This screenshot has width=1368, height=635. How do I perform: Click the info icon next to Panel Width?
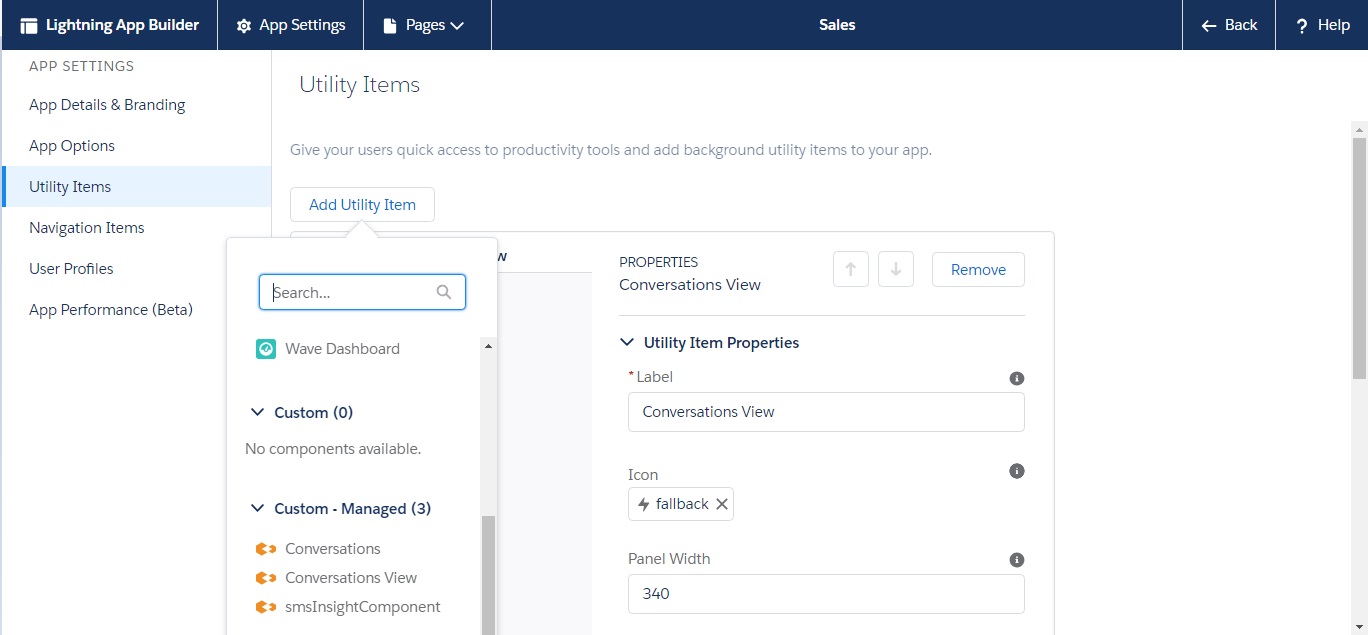(x=1017, y=560)
